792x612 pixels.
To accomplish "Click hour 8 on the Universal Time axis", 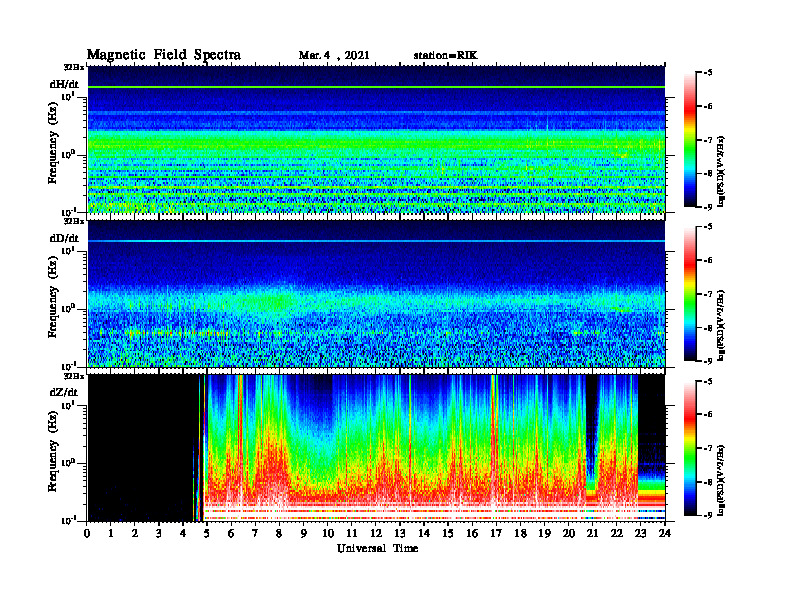I will [279, 533].
